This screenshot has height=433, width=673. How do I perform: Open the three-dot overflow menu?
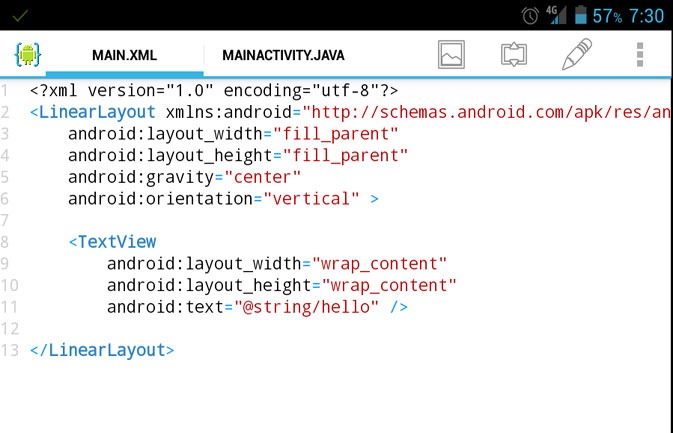coord(640,55)
